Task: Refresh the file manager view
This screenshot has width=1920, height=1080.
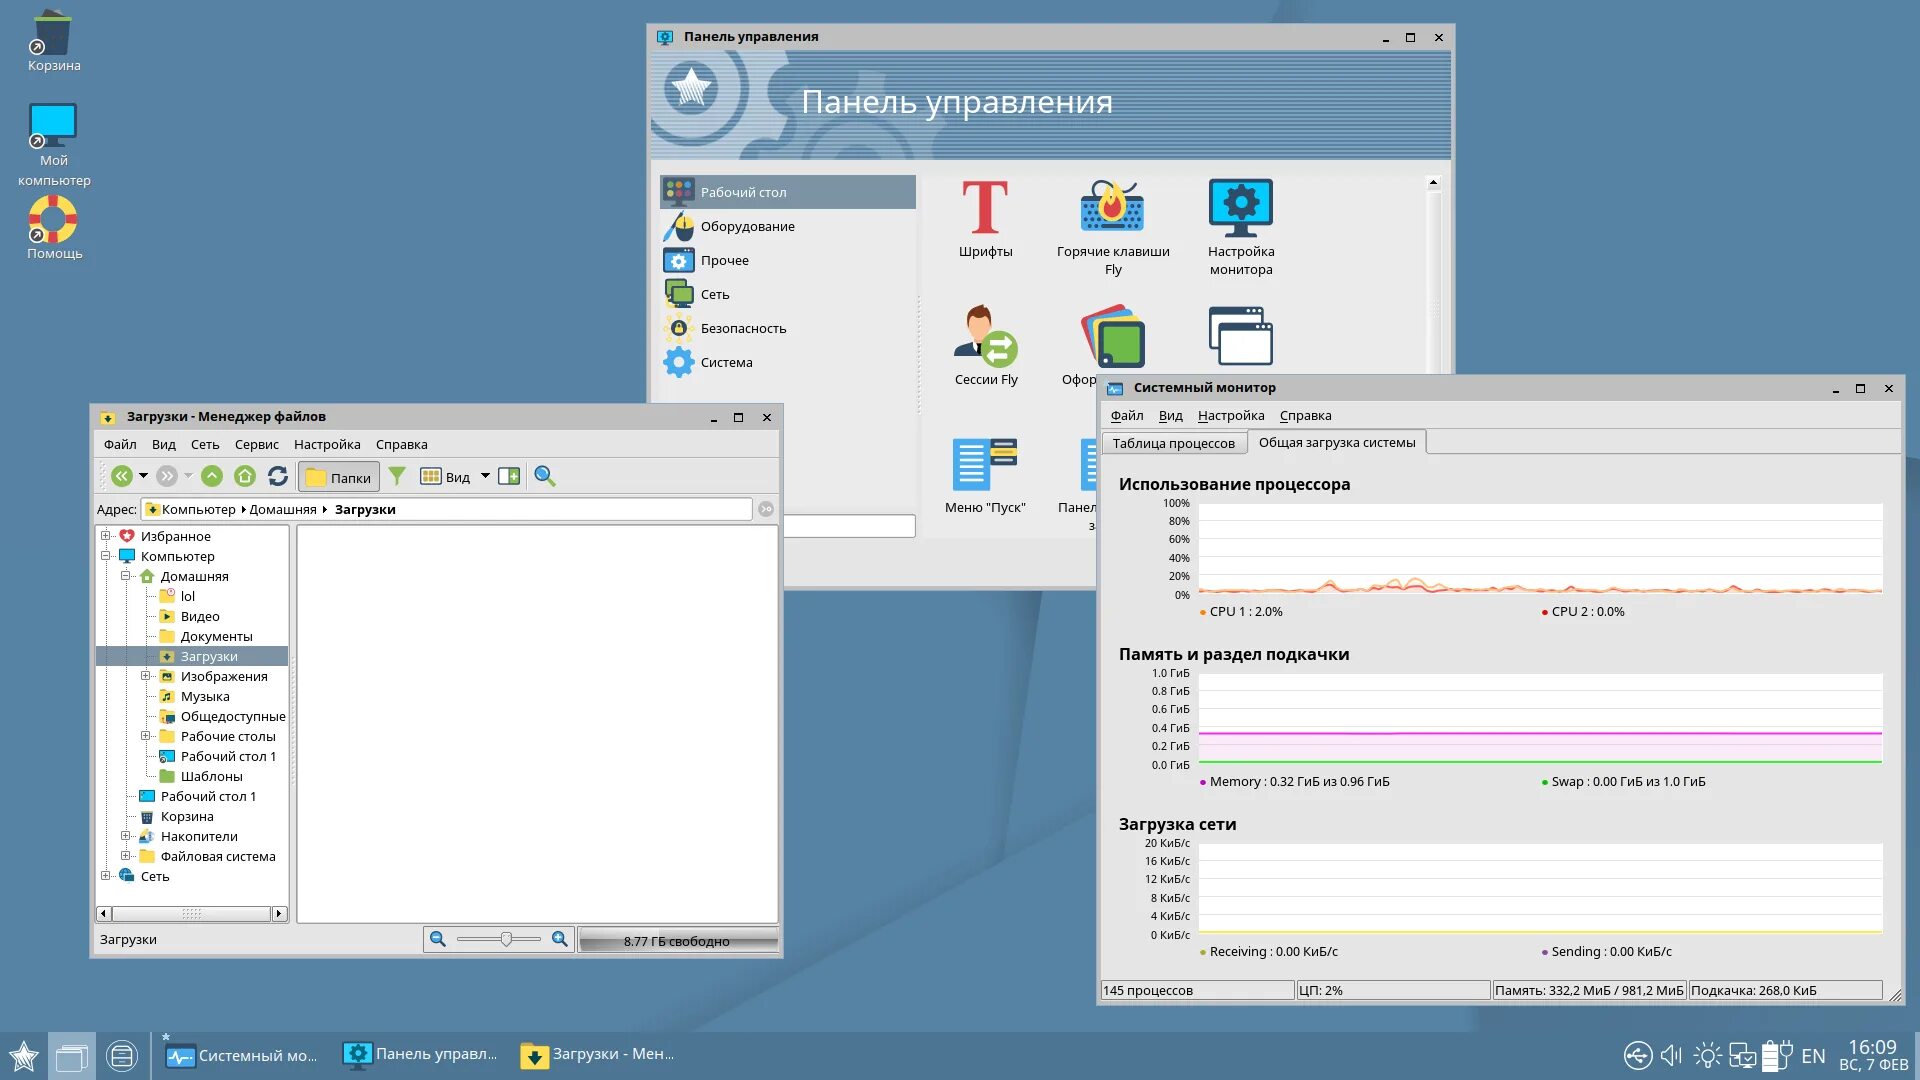Action: point(278,477)
